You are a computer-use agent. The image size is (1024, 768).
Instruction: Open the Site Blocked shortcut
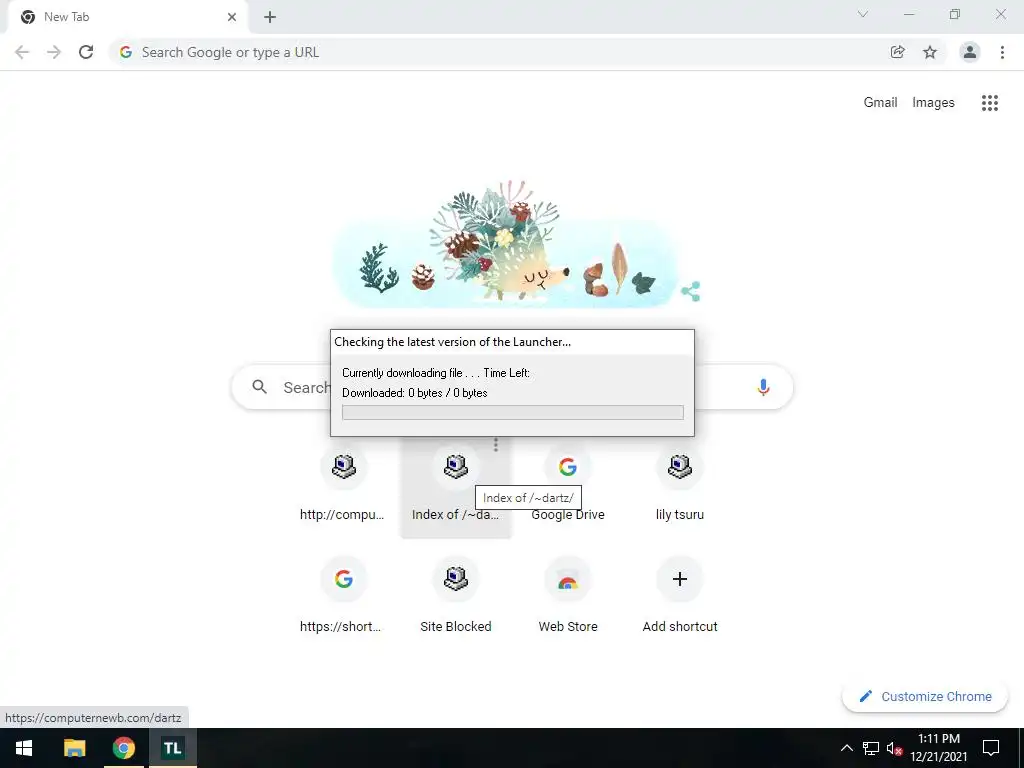click(x=455, y=596)
